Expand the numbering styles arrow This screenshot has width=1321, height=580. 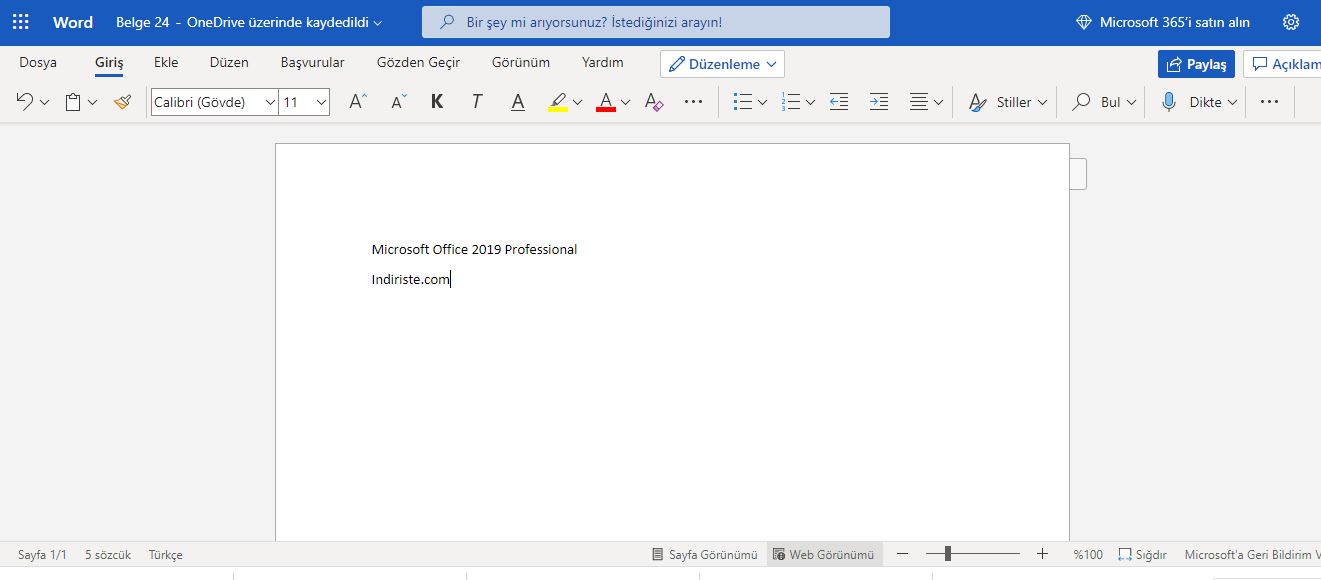[x=810, y=102]
